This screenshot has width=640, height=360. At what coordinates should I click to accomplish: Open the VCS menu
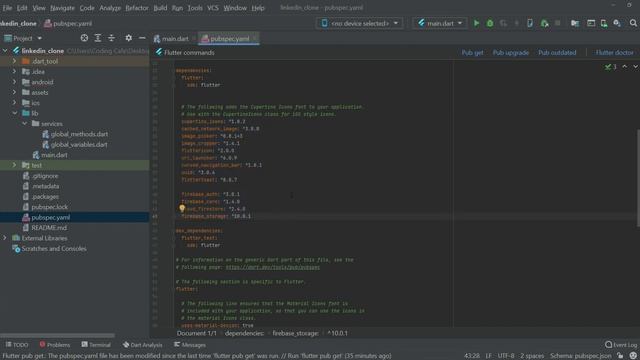(x=213, y=8)
